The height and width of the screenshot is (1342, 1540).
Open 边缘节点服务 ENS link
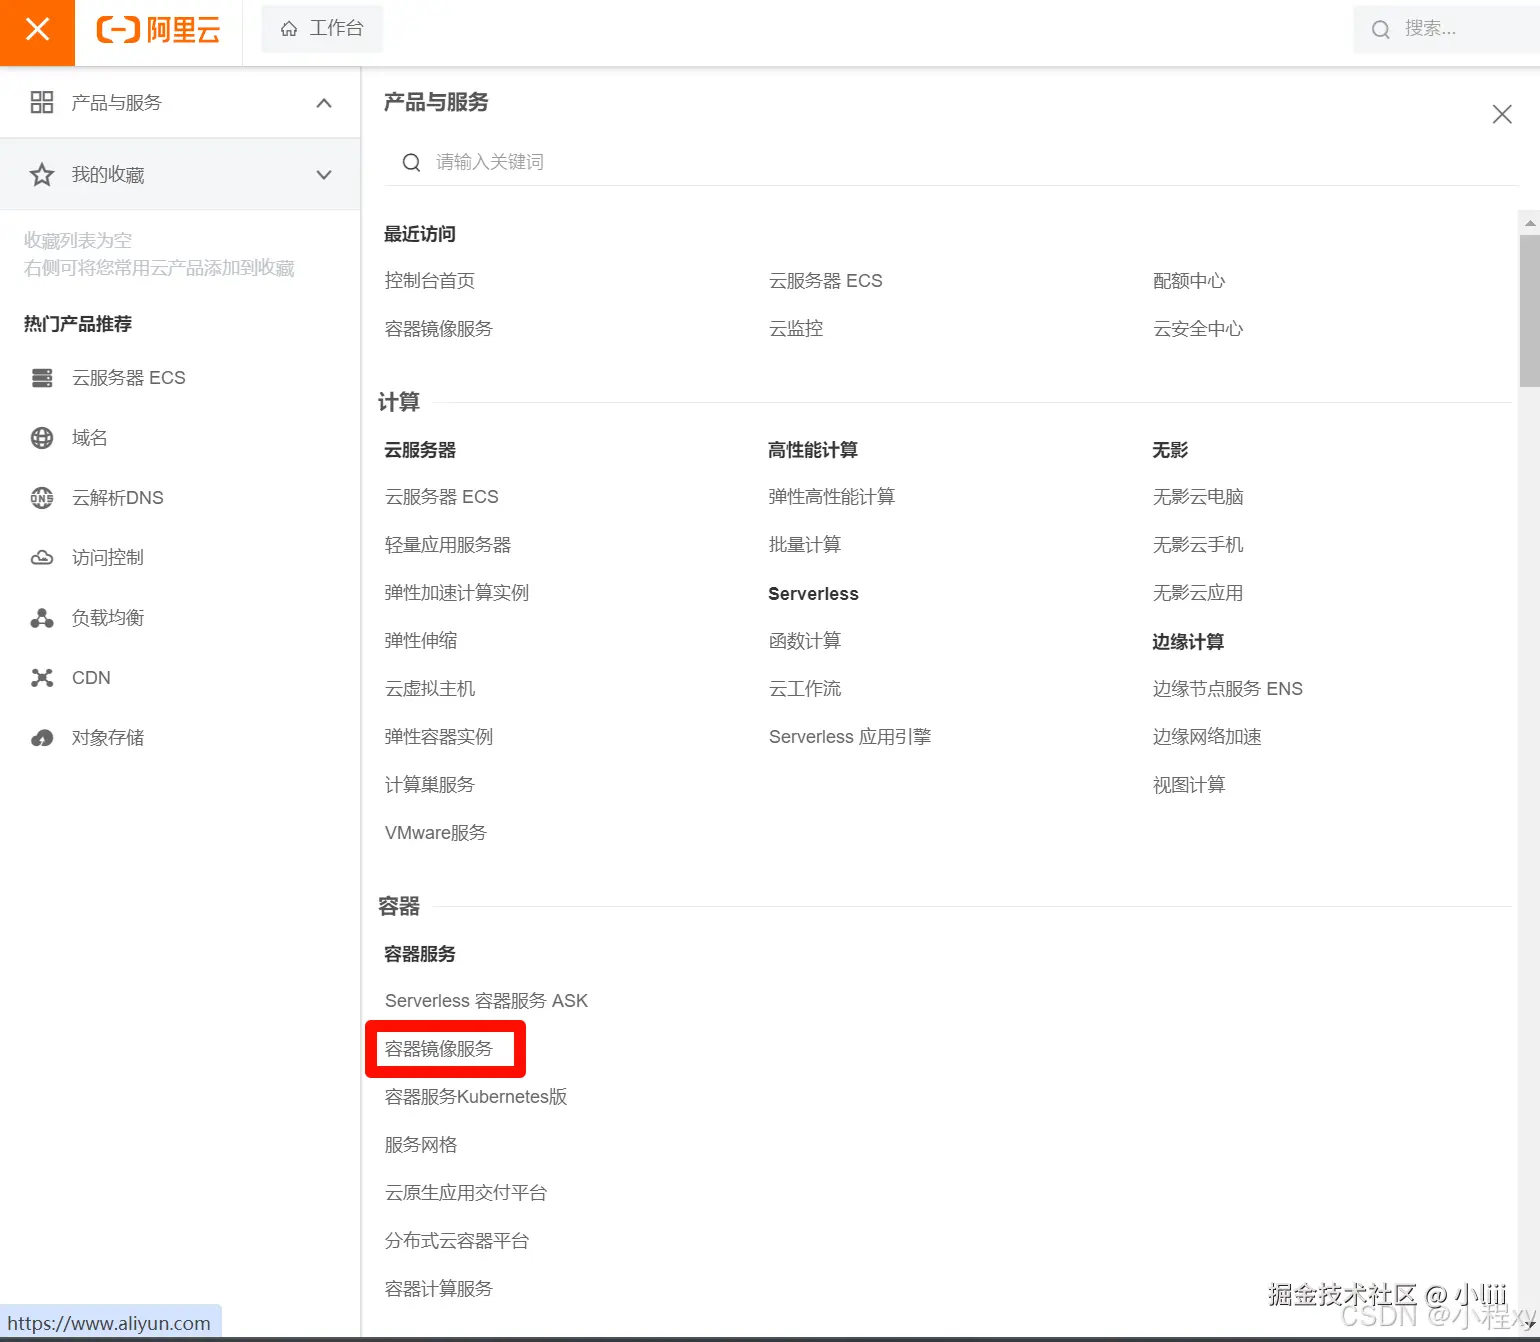[1228, 688]
